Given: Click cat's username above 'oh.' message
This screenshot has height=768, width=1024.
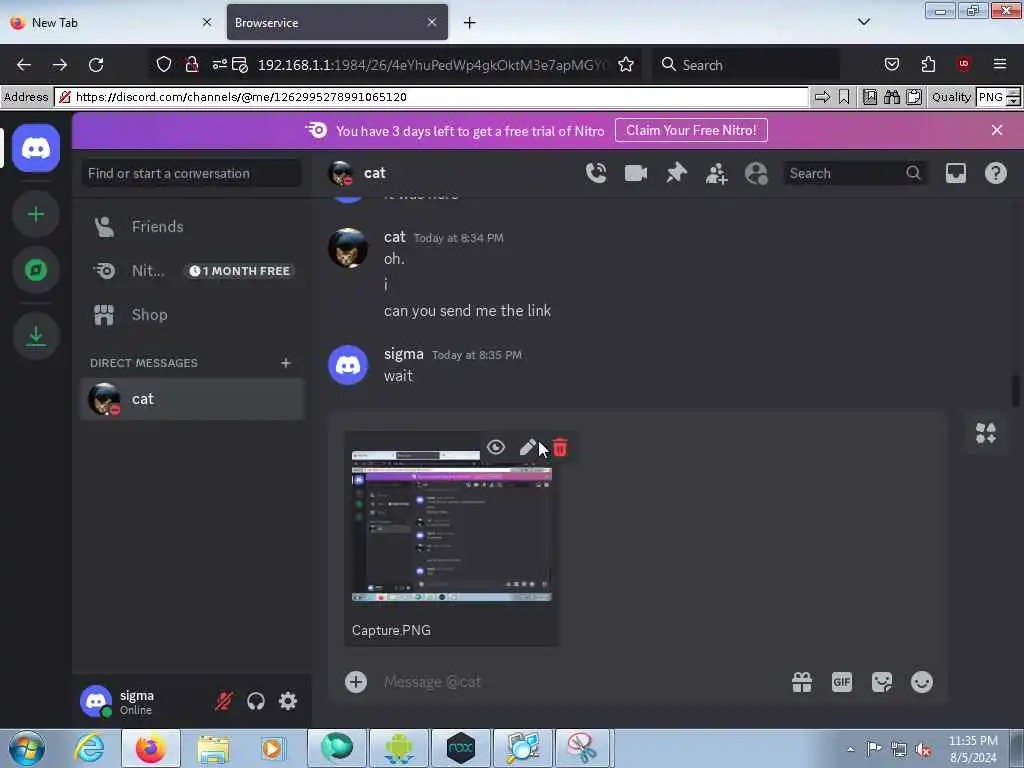Looking at the screenshot, I should [x=394, y=237].
